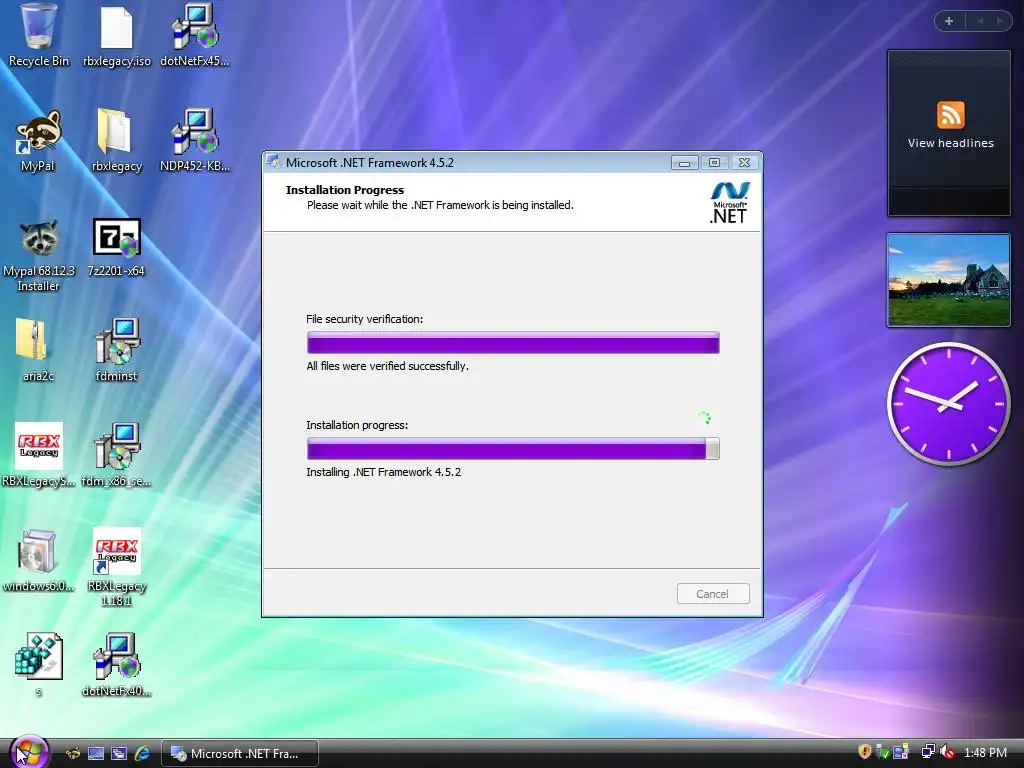
Task: Click View headlines in feed gadget
Action: tap(950, 143)
